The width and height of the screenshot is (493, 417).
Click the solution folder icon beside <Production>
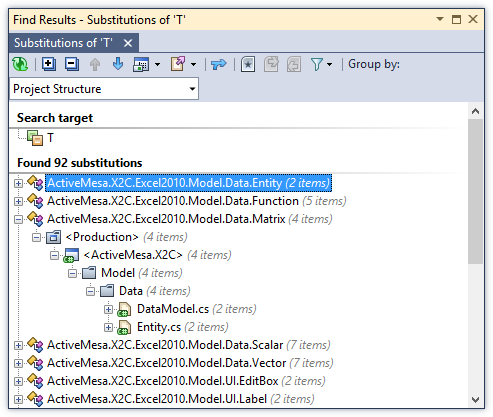tap(53, 237)
